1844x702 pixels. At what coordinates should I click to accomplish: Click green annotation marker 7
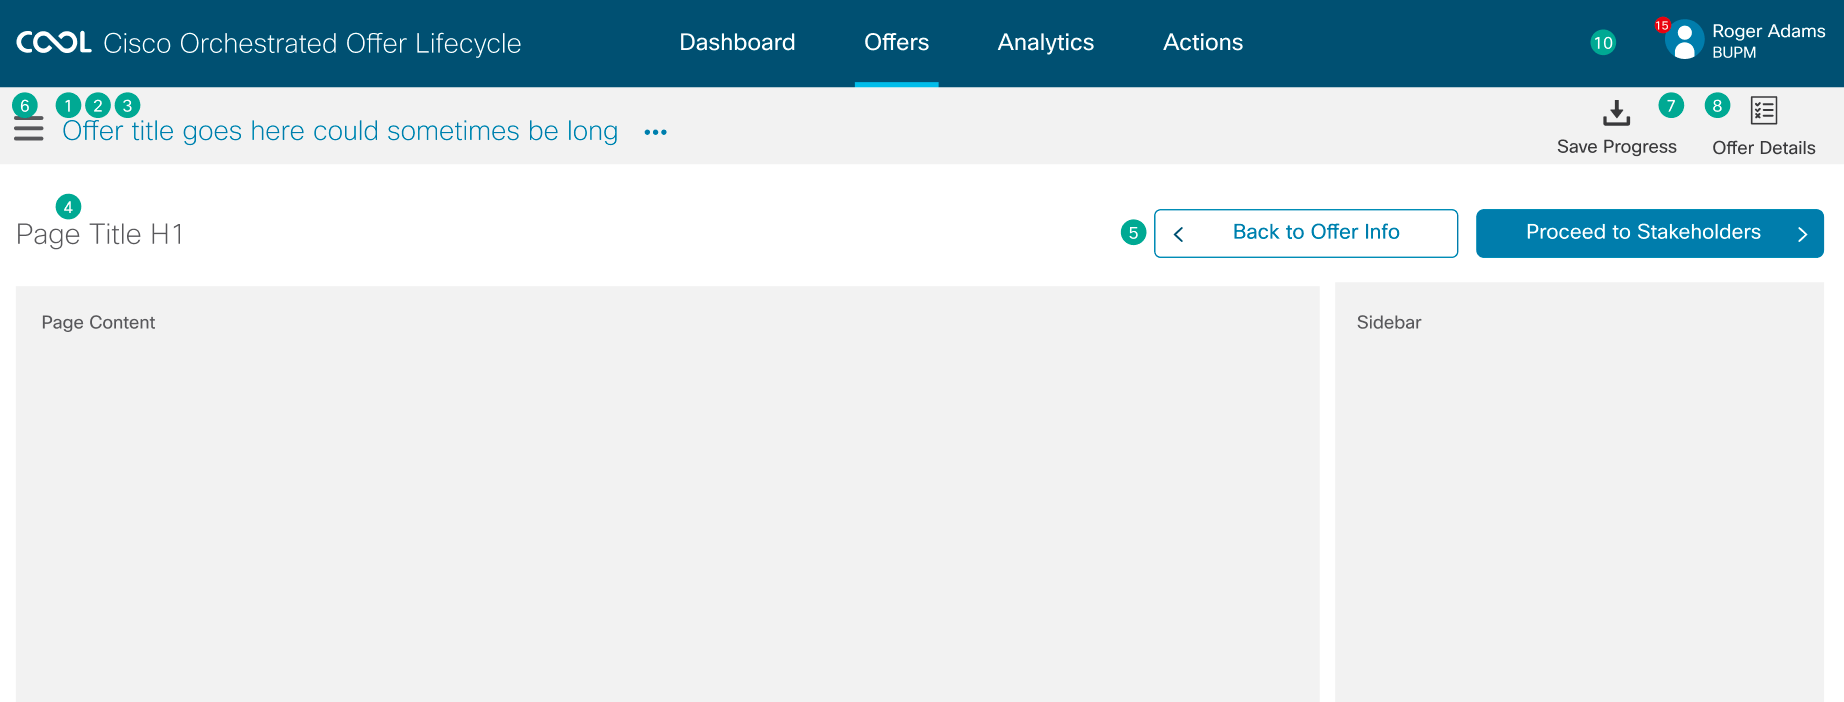tap(1671, 105)
